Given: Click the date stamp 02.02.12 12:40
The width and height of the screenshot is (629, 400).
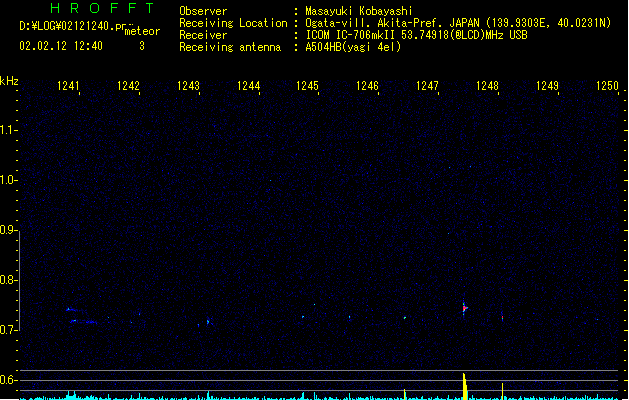Looking at the screenshot, I should pyautogui.click(x=61, y=46).
